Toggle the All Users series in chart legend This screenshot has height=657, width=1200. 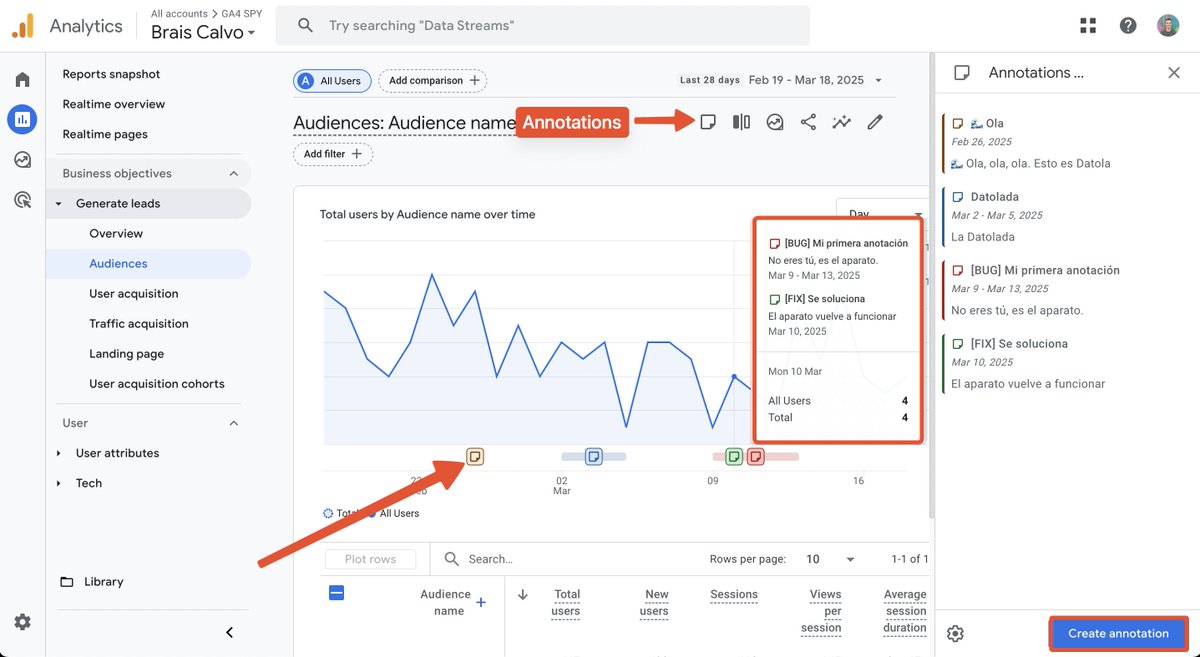(x=394, y=513)
